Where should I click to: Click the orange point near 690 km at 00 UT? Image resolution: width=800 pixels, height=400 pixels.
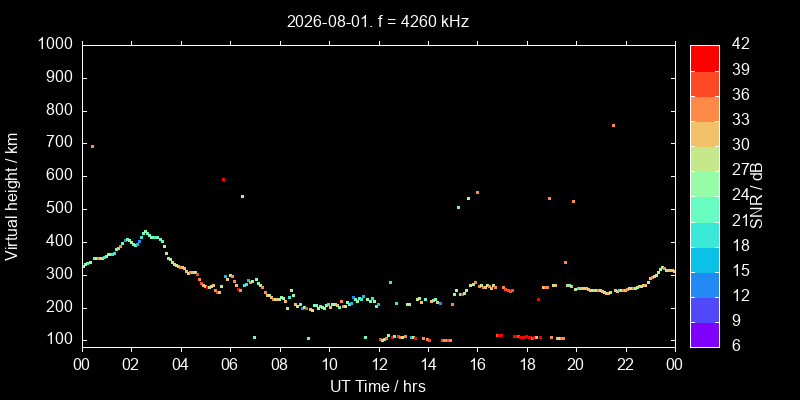[92, 146]
